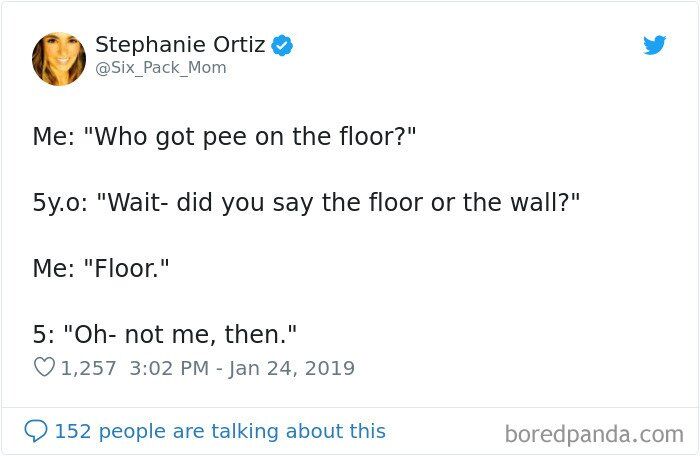Click the line 'Who got pee on the floor?'
The height and width of the screenshot is (456, 700).
click(x=250, y=136)
